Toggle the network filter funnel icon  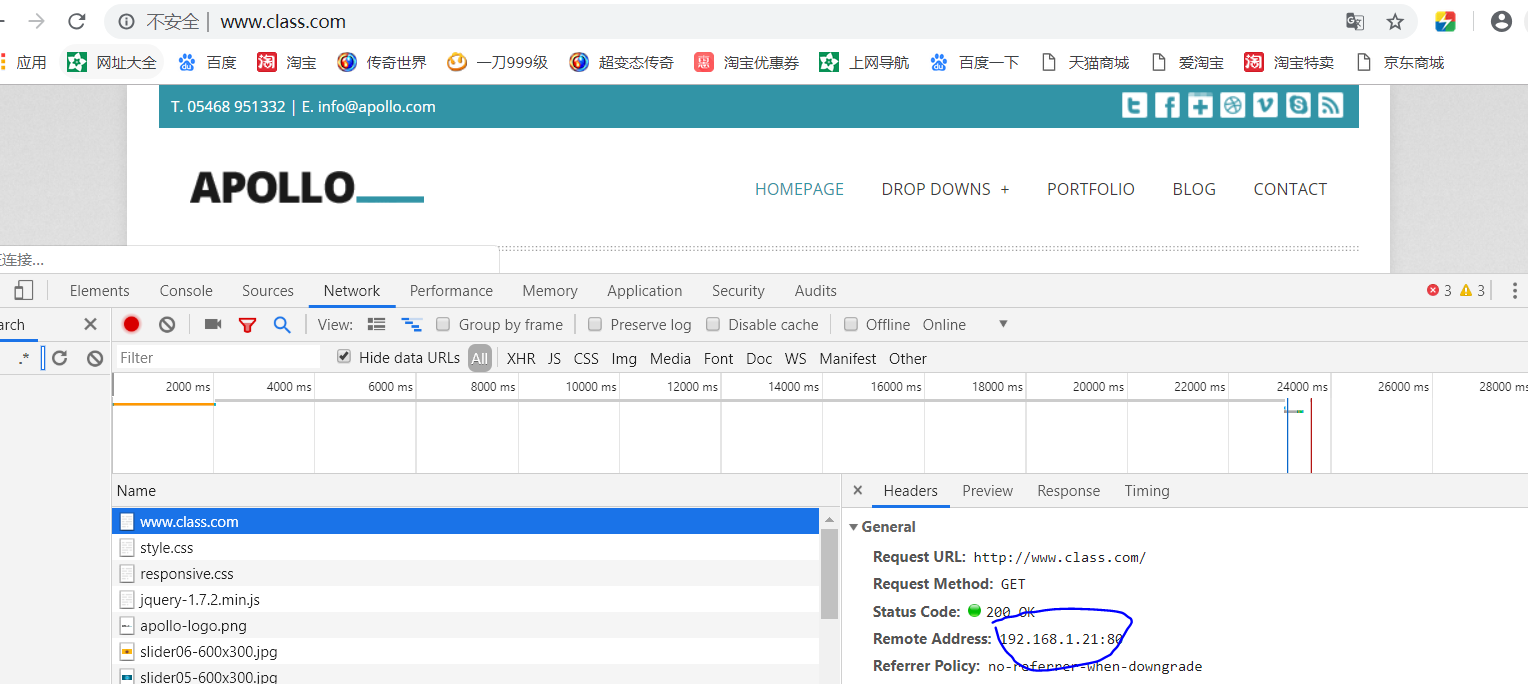(x=247, y=324)
